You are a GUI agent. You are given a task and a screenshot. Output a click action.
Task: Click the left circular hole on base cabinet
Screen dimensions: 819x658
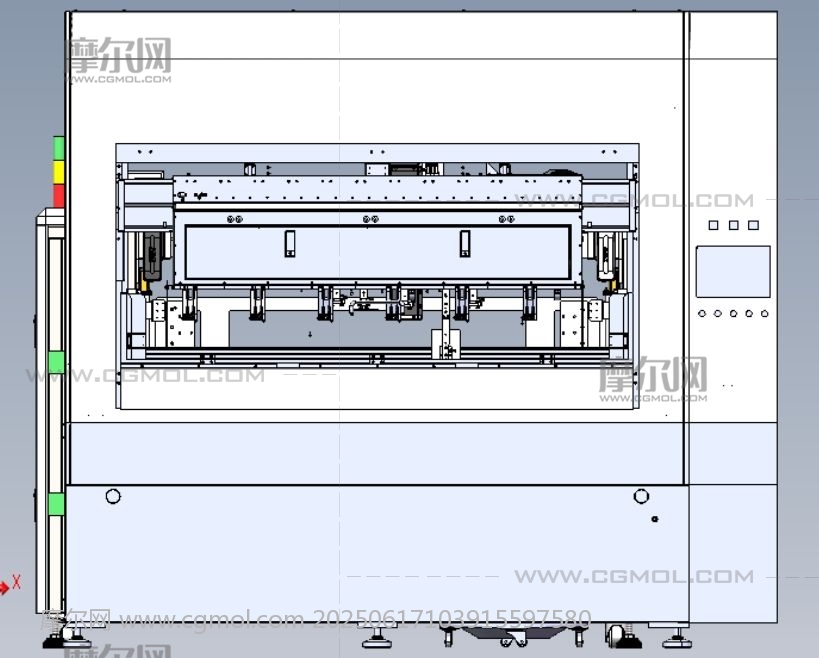pyautogui.click(x=113, y=496)
